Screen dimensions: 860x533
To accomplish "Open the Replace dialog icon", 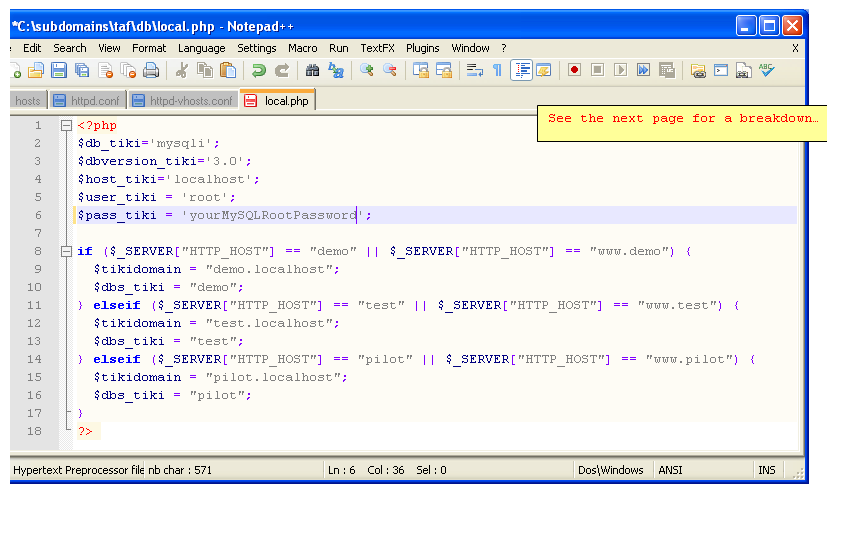I will coord(335,70).
